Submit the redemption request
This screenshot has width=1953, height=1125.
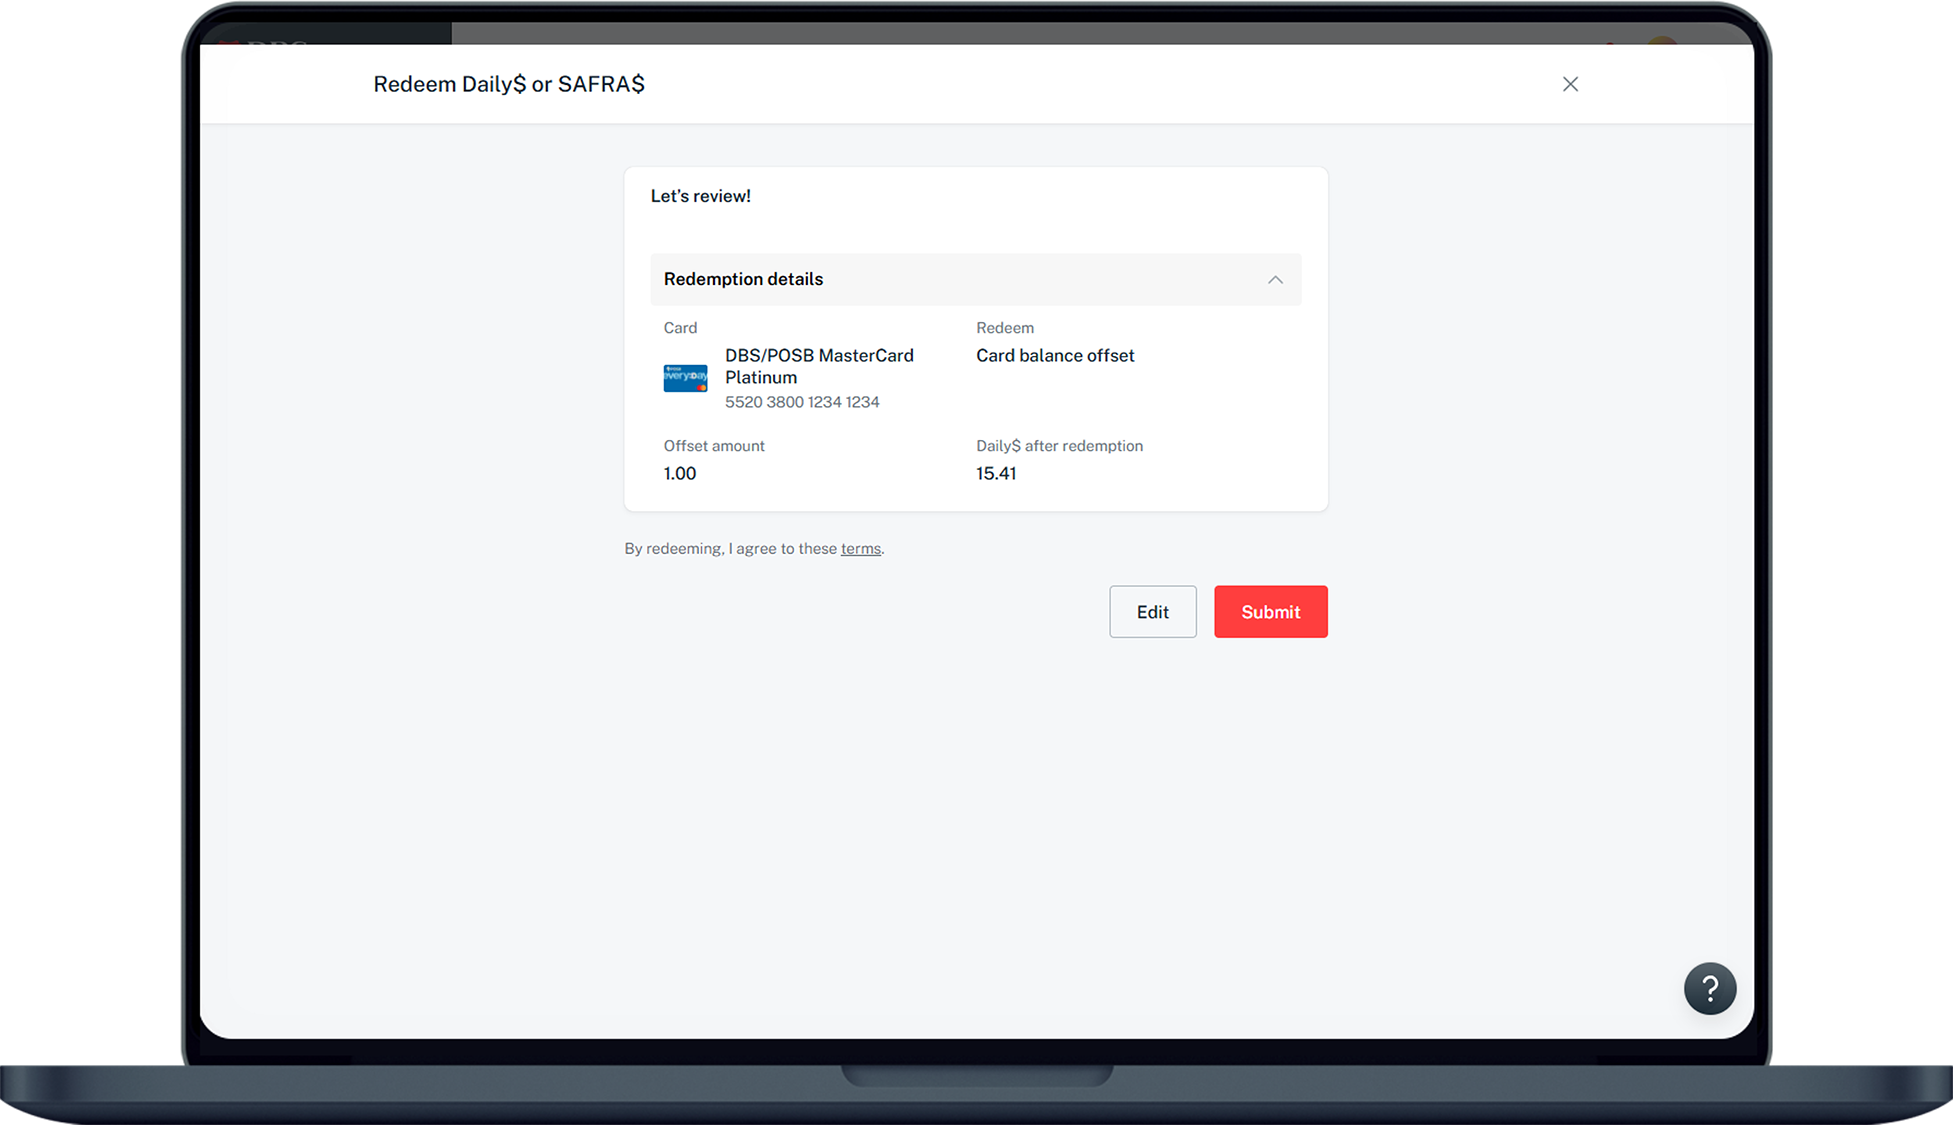(1270, 612)
